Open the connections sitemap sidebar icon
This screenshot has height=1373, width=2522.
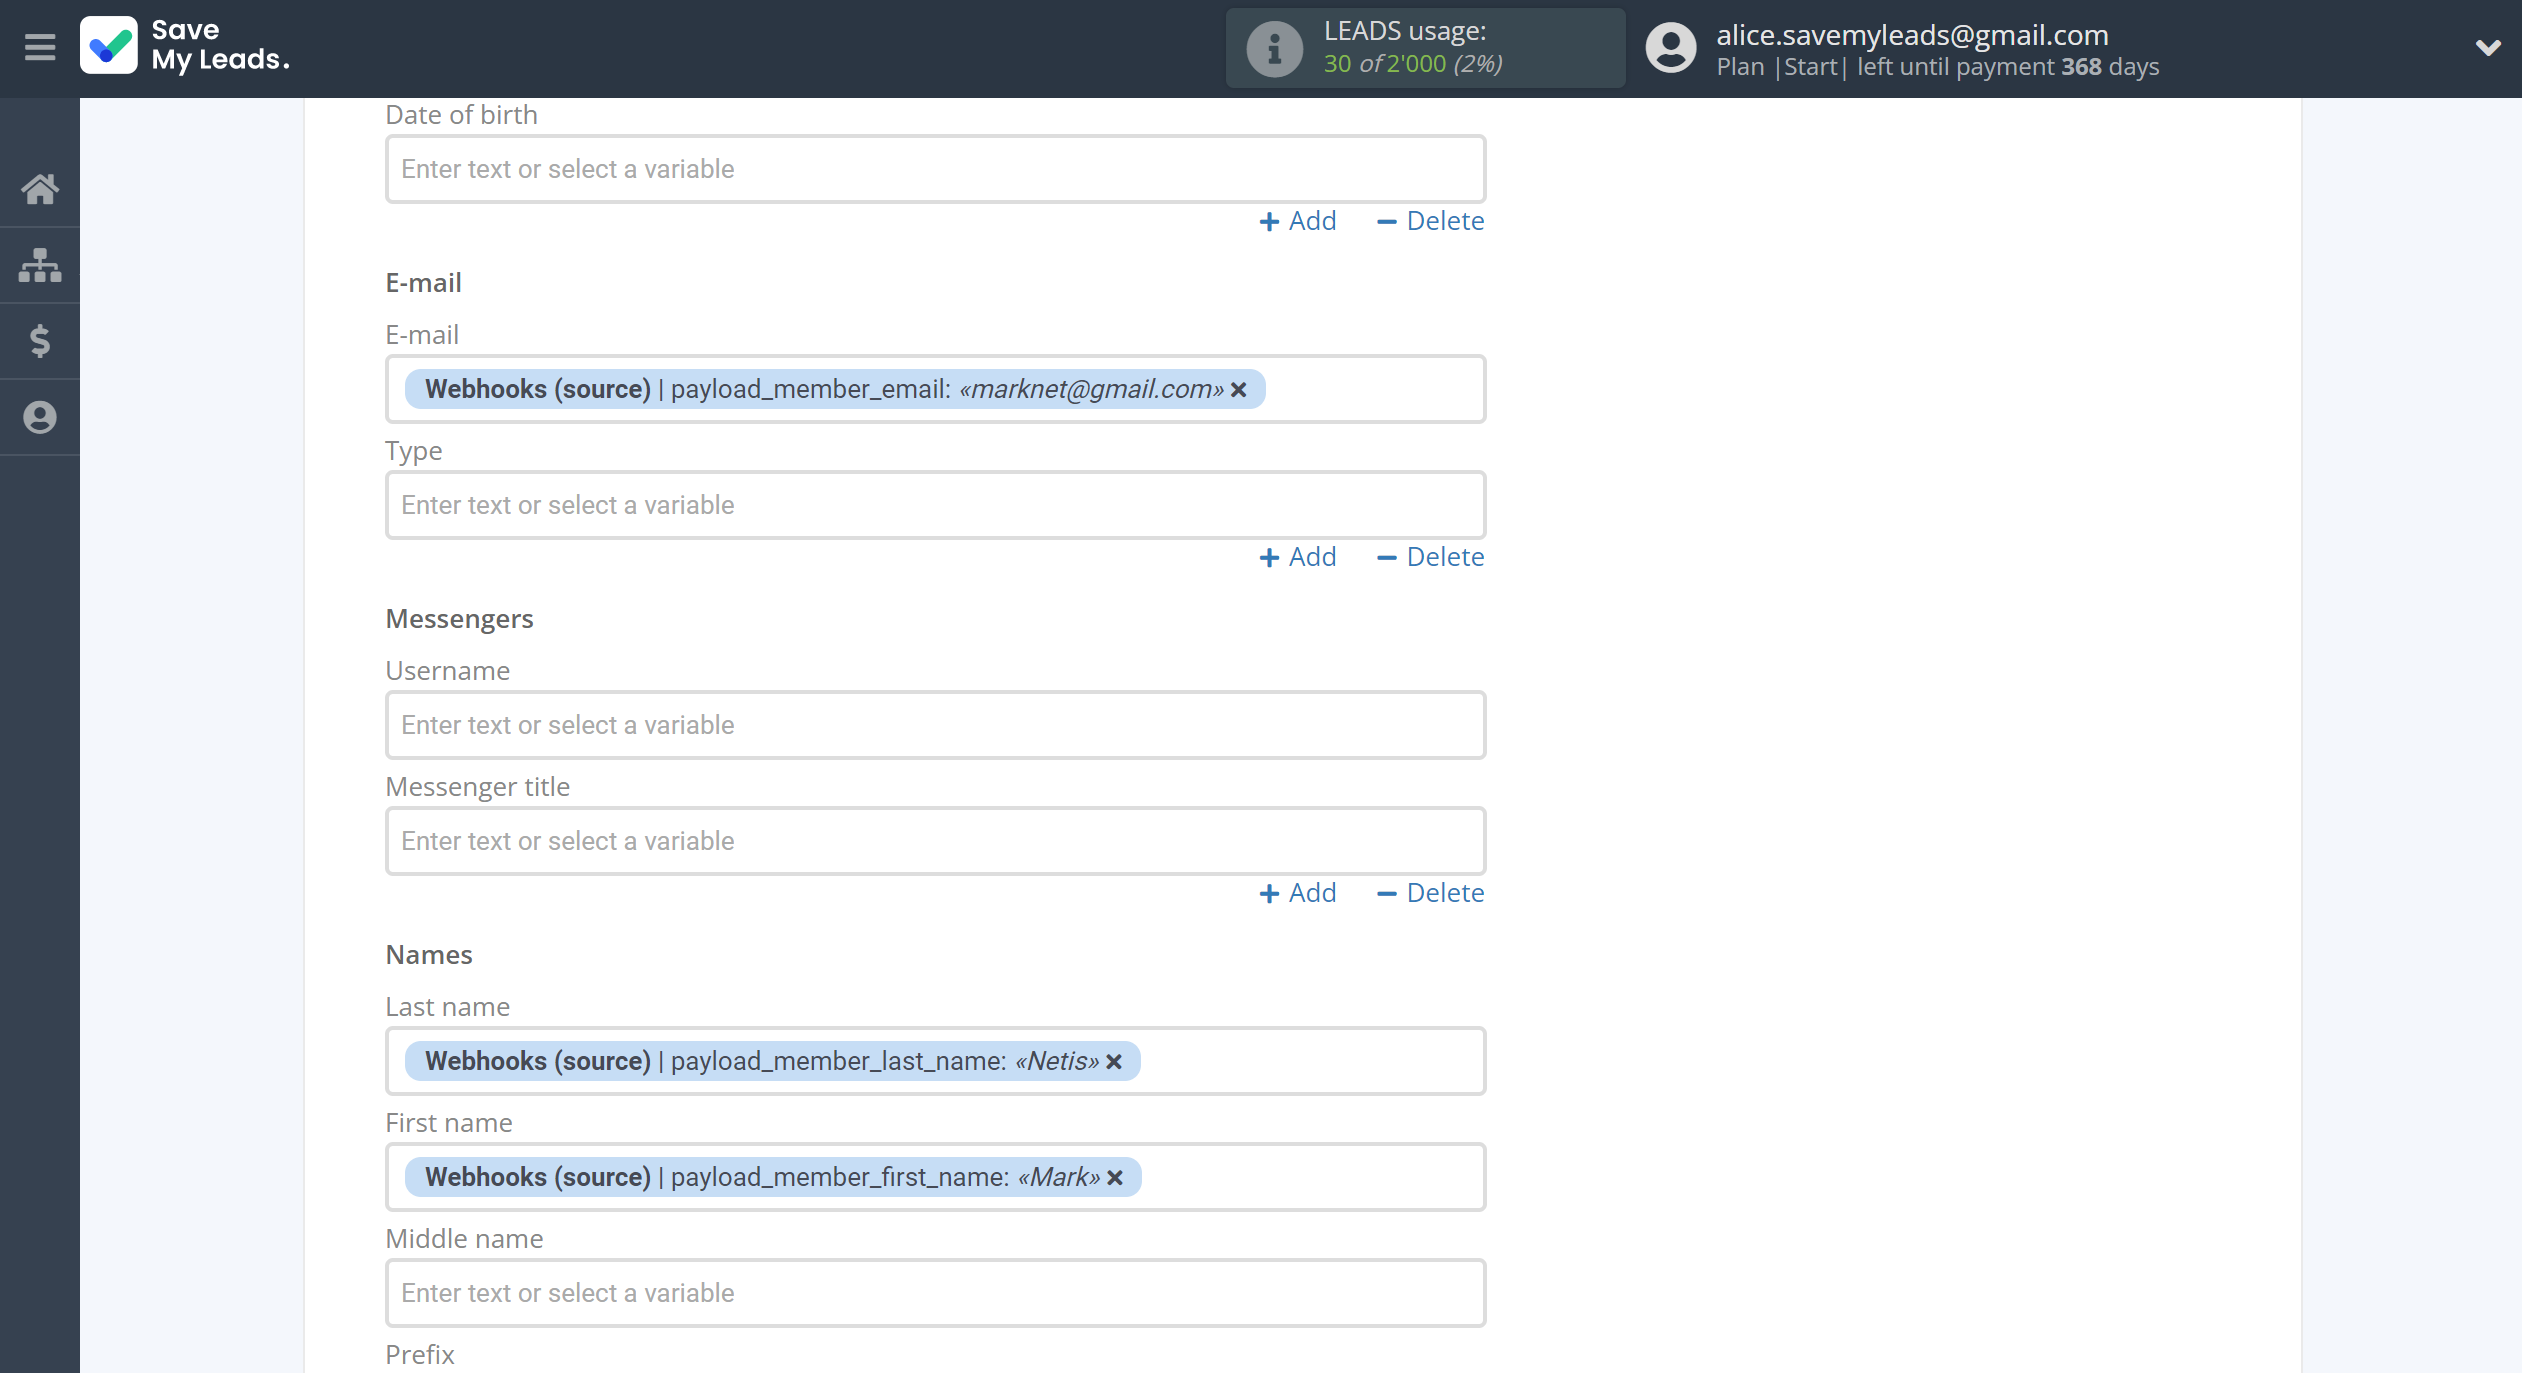pos(40,265)
